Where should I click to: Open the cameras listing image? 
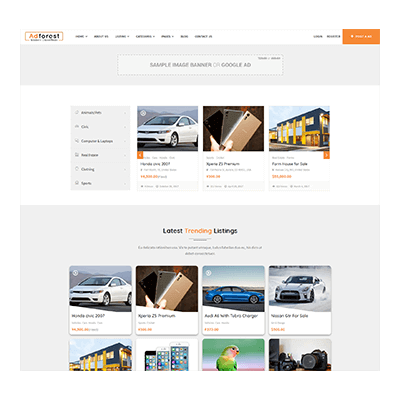coord(300,355)
